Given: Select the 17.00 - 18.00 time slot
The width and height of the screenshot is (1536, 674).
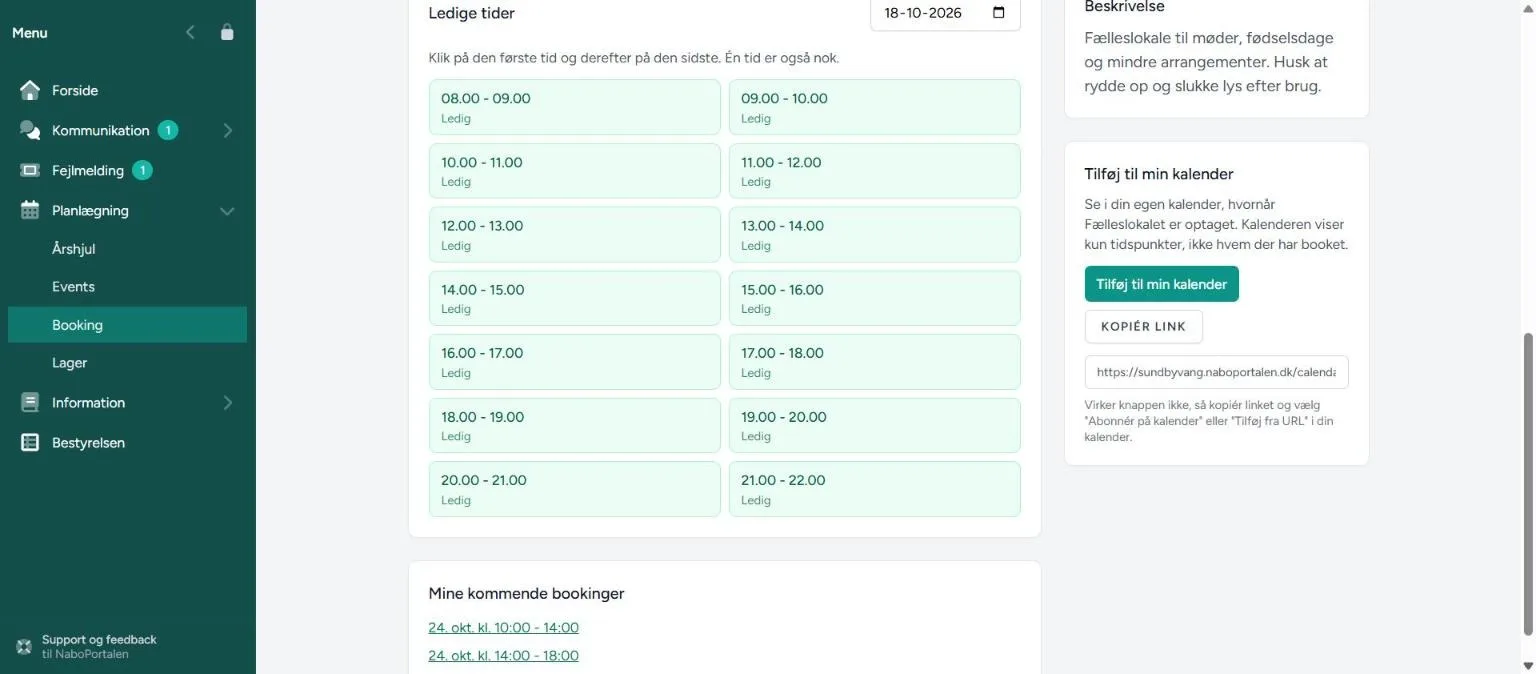Looking at the screenshot, I should (x=875, y=362).
